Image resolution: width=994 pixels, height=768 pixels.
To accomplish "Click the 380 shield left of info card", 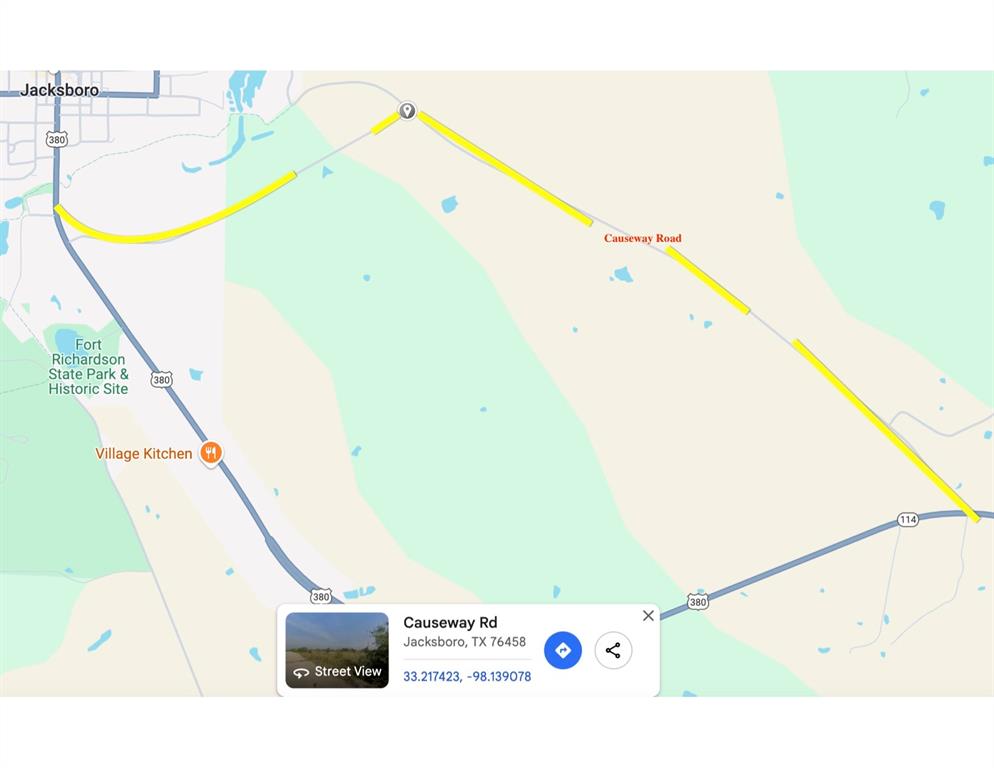I will 321,597.
